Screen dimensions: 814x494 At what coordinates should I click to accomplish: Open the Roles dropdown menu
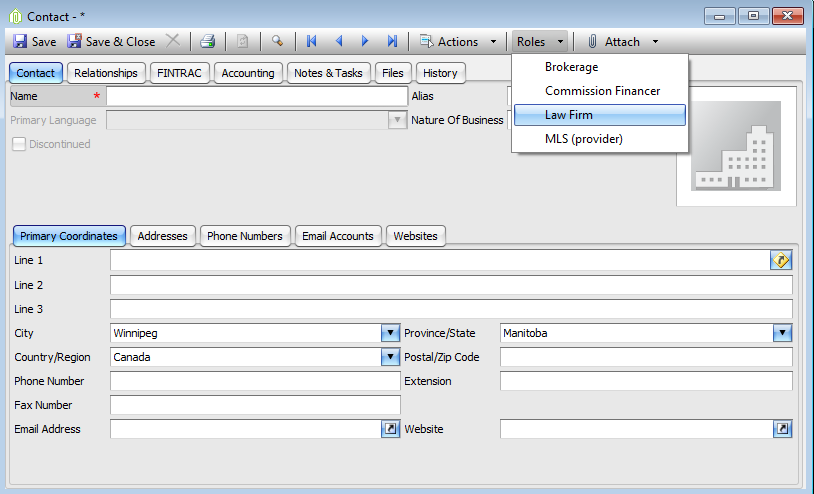click(x=540, y=42)
